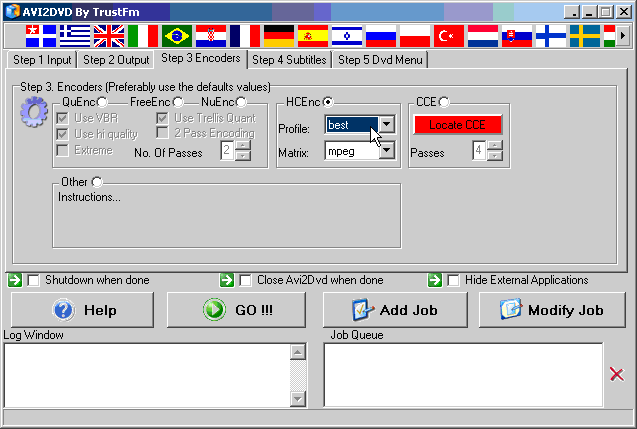Open the HCEnc Matrix dropdown
The image size is (637, 429).
point(387,151)
